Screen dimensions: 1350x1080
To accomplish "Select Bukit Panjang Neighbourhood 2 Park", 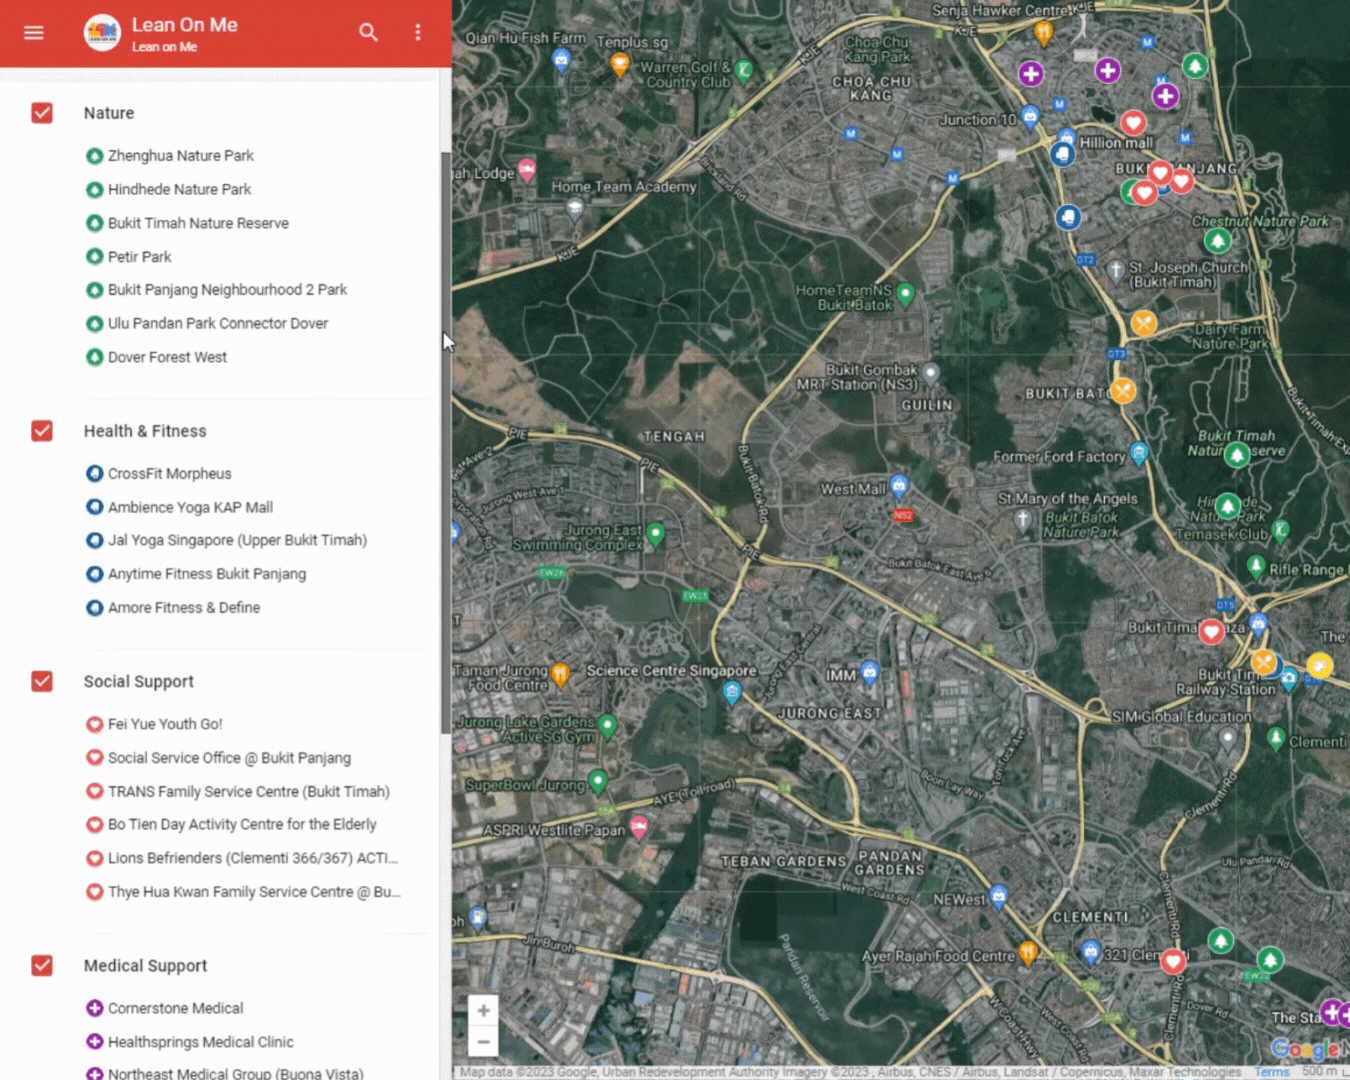I will point(227,290).
